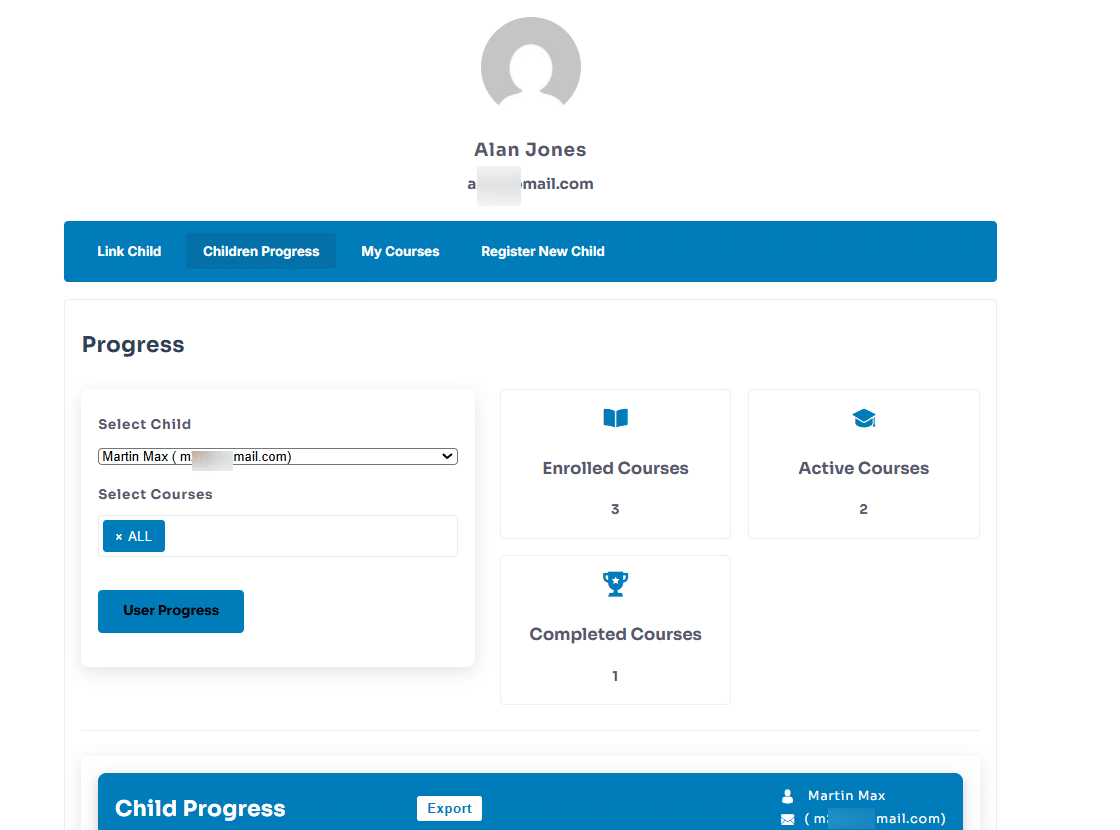Click the Active Courses count of 2
This screenshot has height=830, width=1120.
pos(863,509)
